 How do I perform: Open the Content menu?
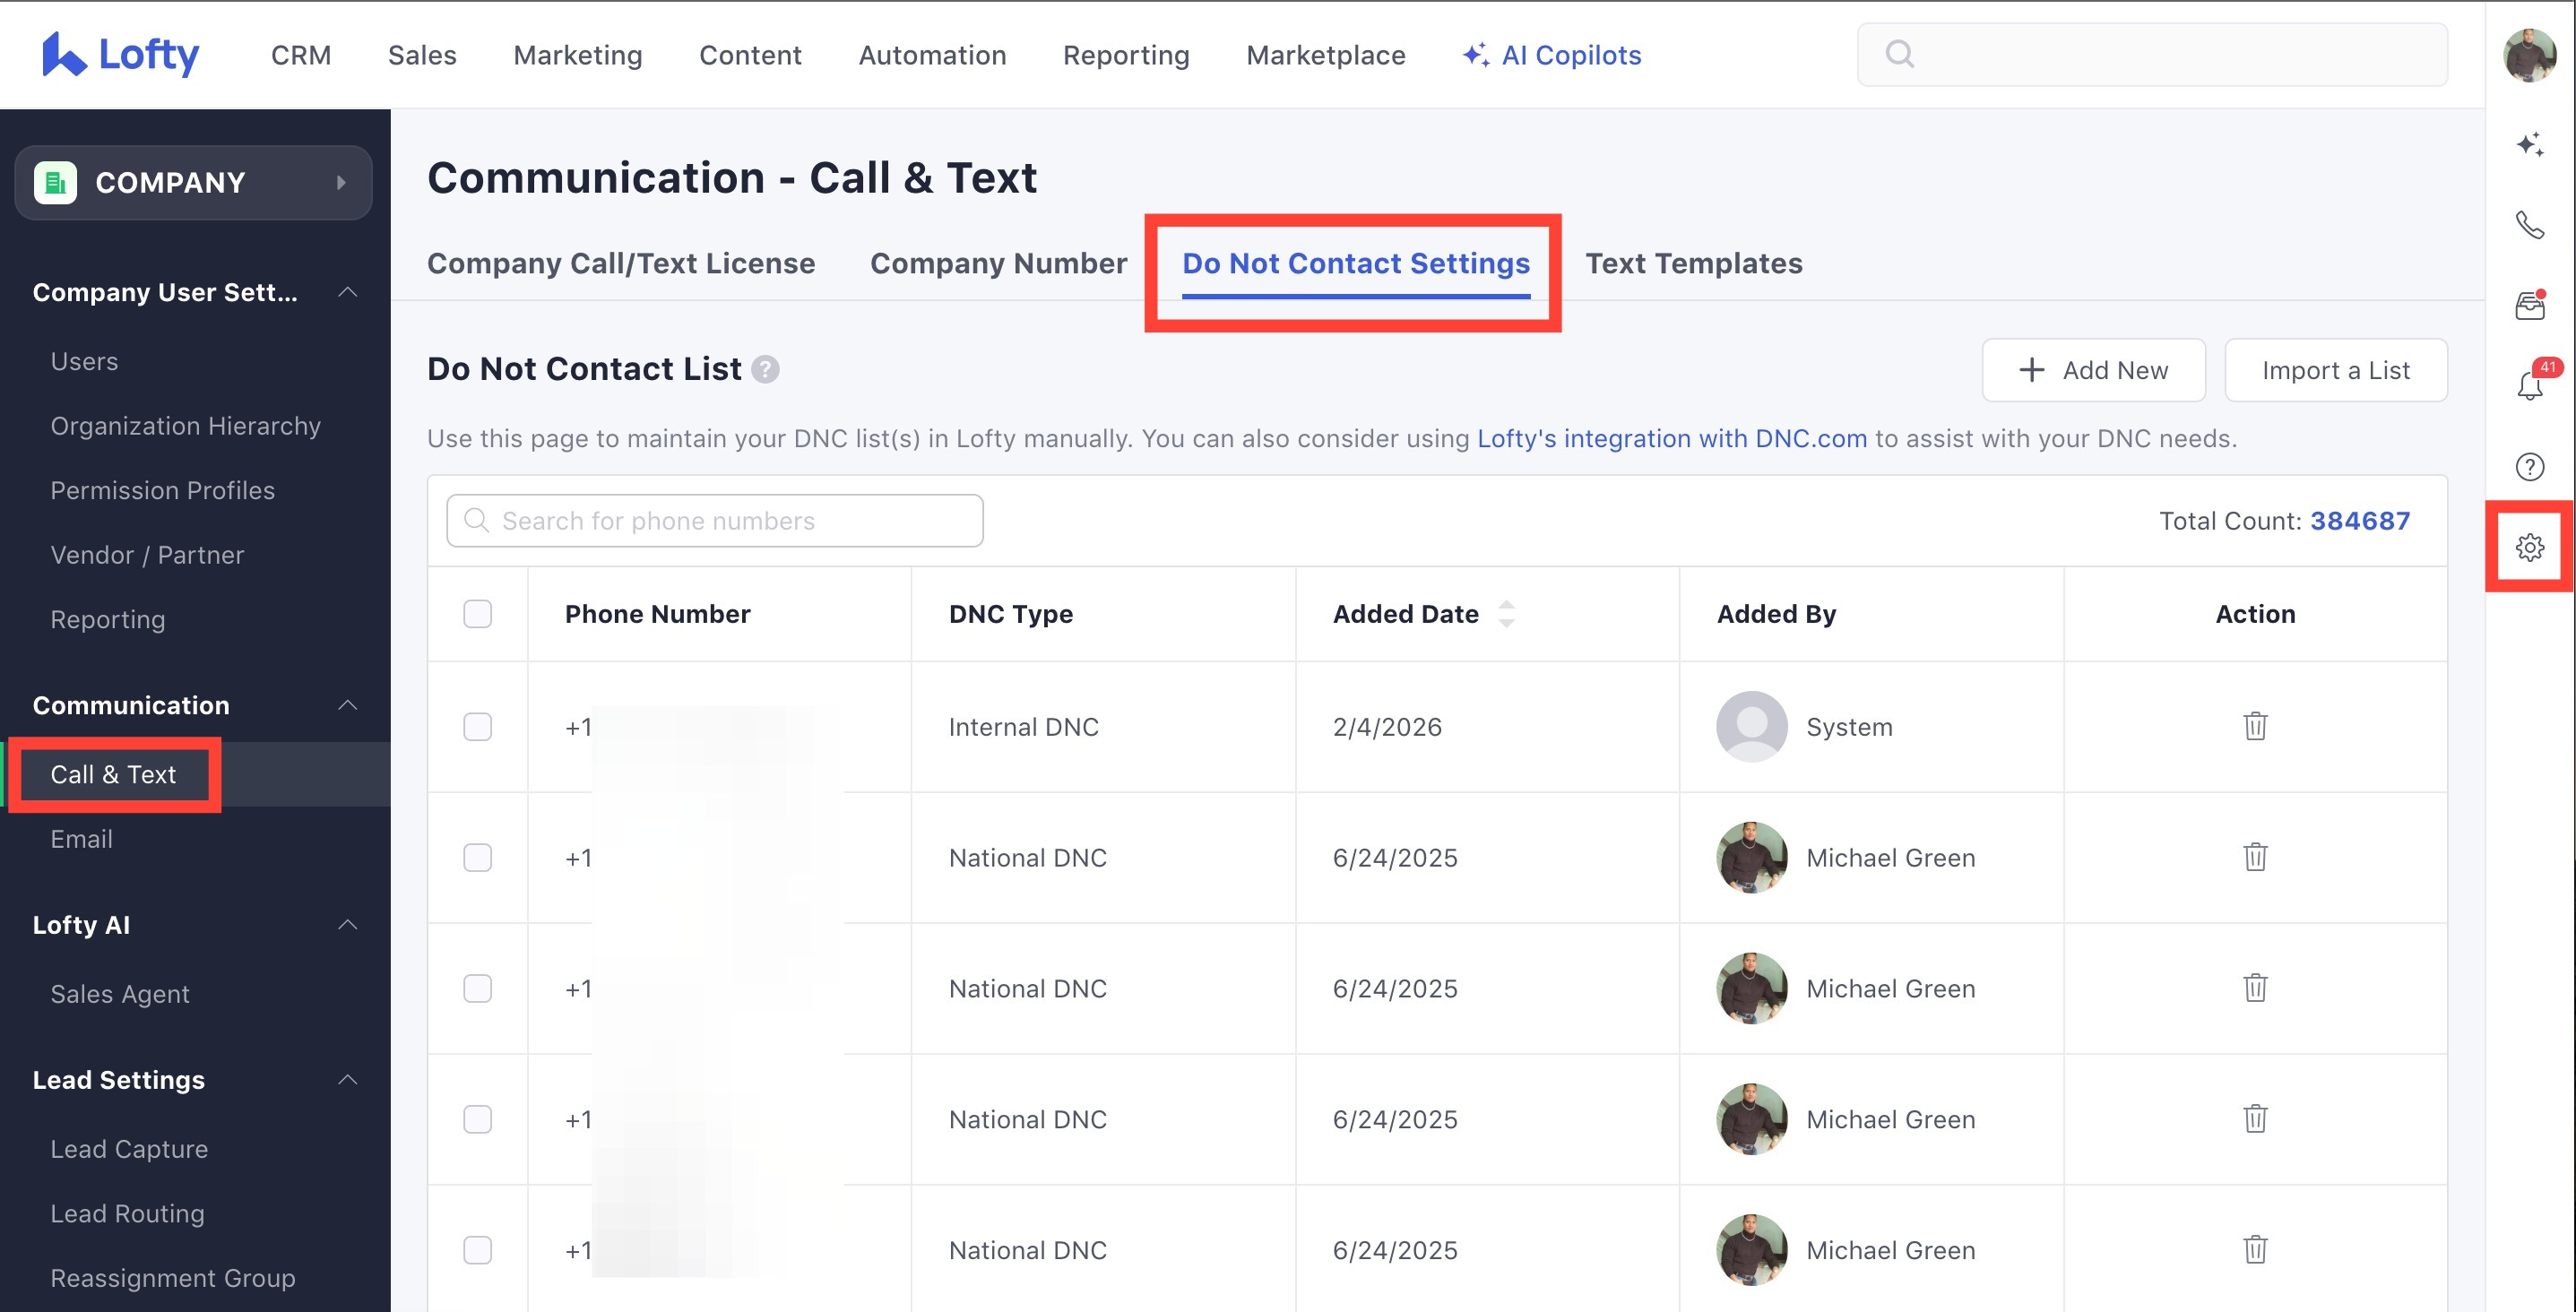[750, 55]
